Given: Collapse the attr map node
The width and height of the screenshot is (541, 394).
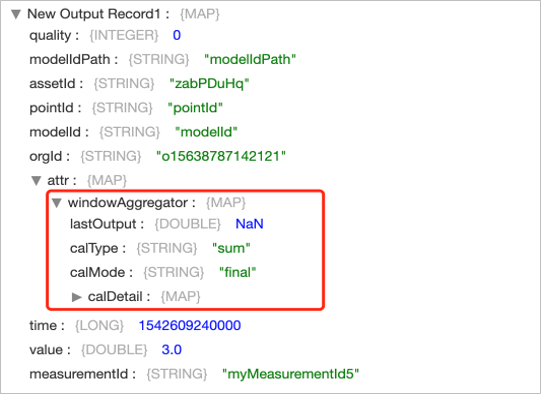Looking at the screenshot, I should tap(36, 180).
